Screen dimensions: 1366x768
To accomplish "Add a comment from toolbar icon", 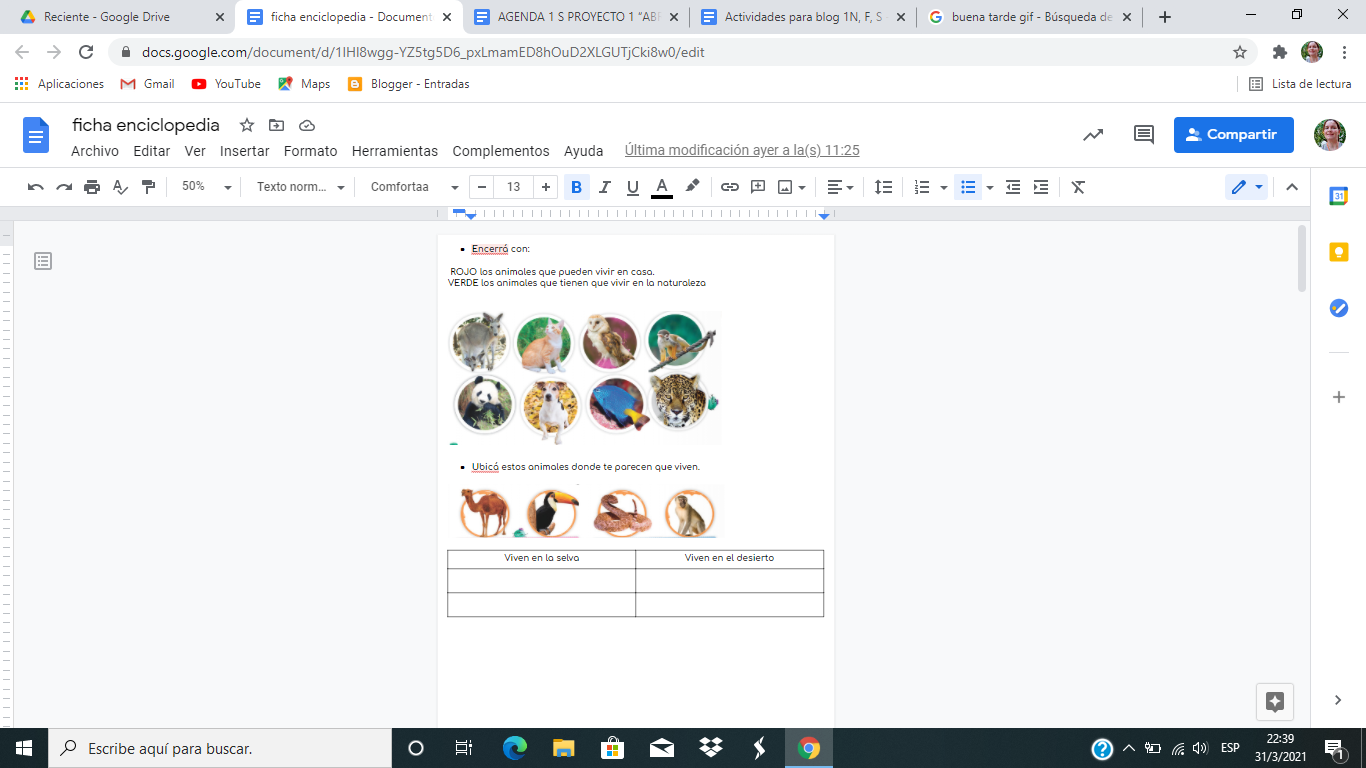I will (x=758, y=187).
